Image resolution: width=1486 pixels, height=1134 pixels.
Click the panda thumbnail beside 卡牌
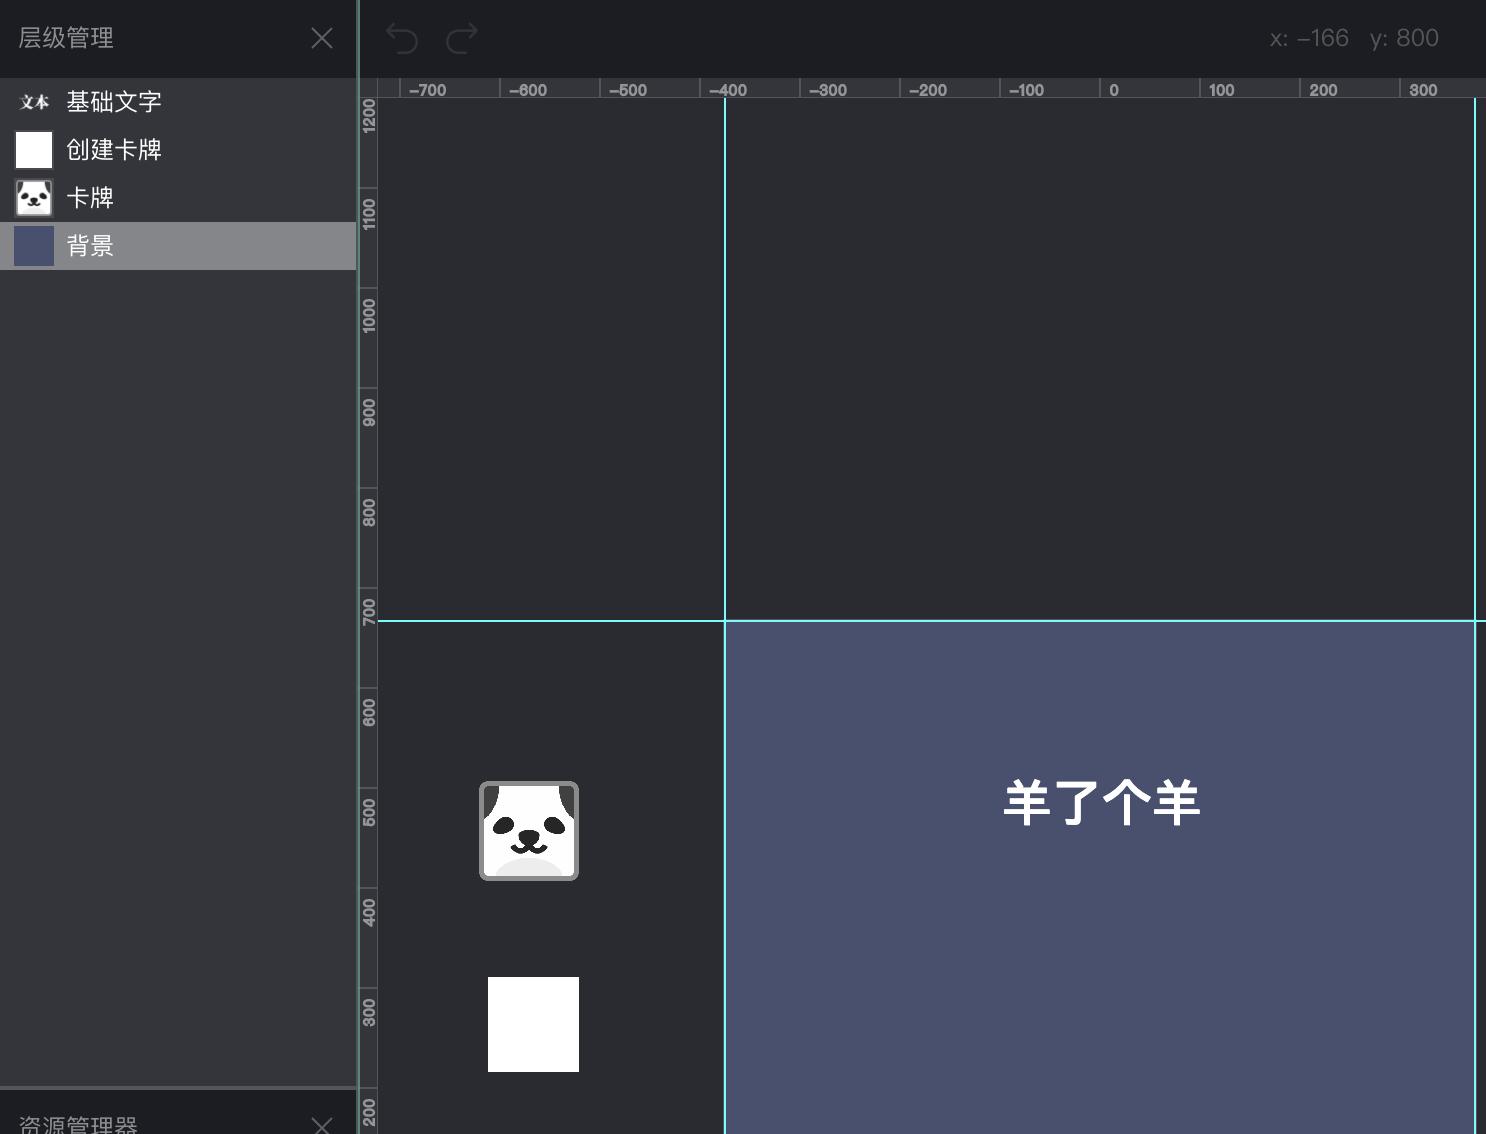pos(34,198)
